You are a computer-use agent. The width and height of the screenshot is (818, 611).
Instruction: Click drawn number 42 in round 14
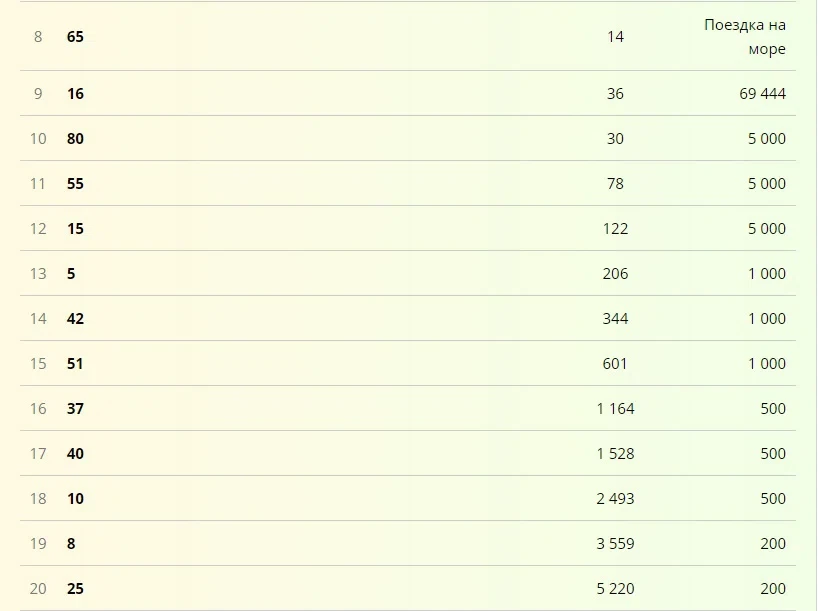[75, 318]
